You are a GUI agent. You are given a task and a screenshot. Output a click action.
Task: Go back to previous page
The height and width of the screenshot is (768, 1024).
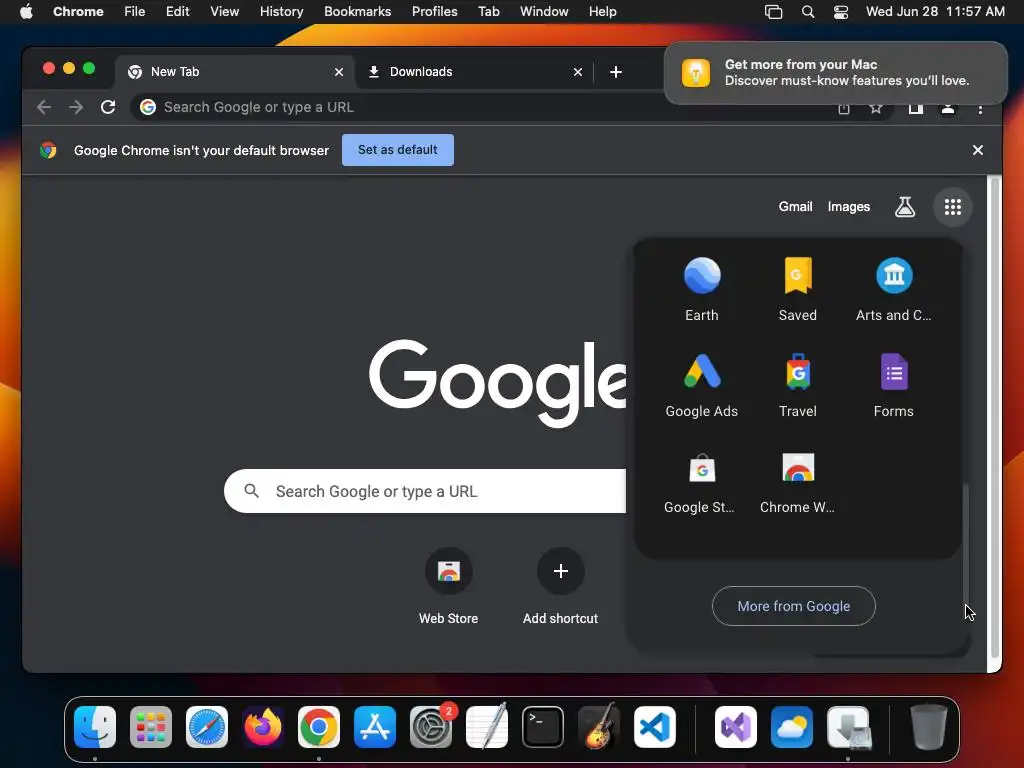click(x=44, y=107)
